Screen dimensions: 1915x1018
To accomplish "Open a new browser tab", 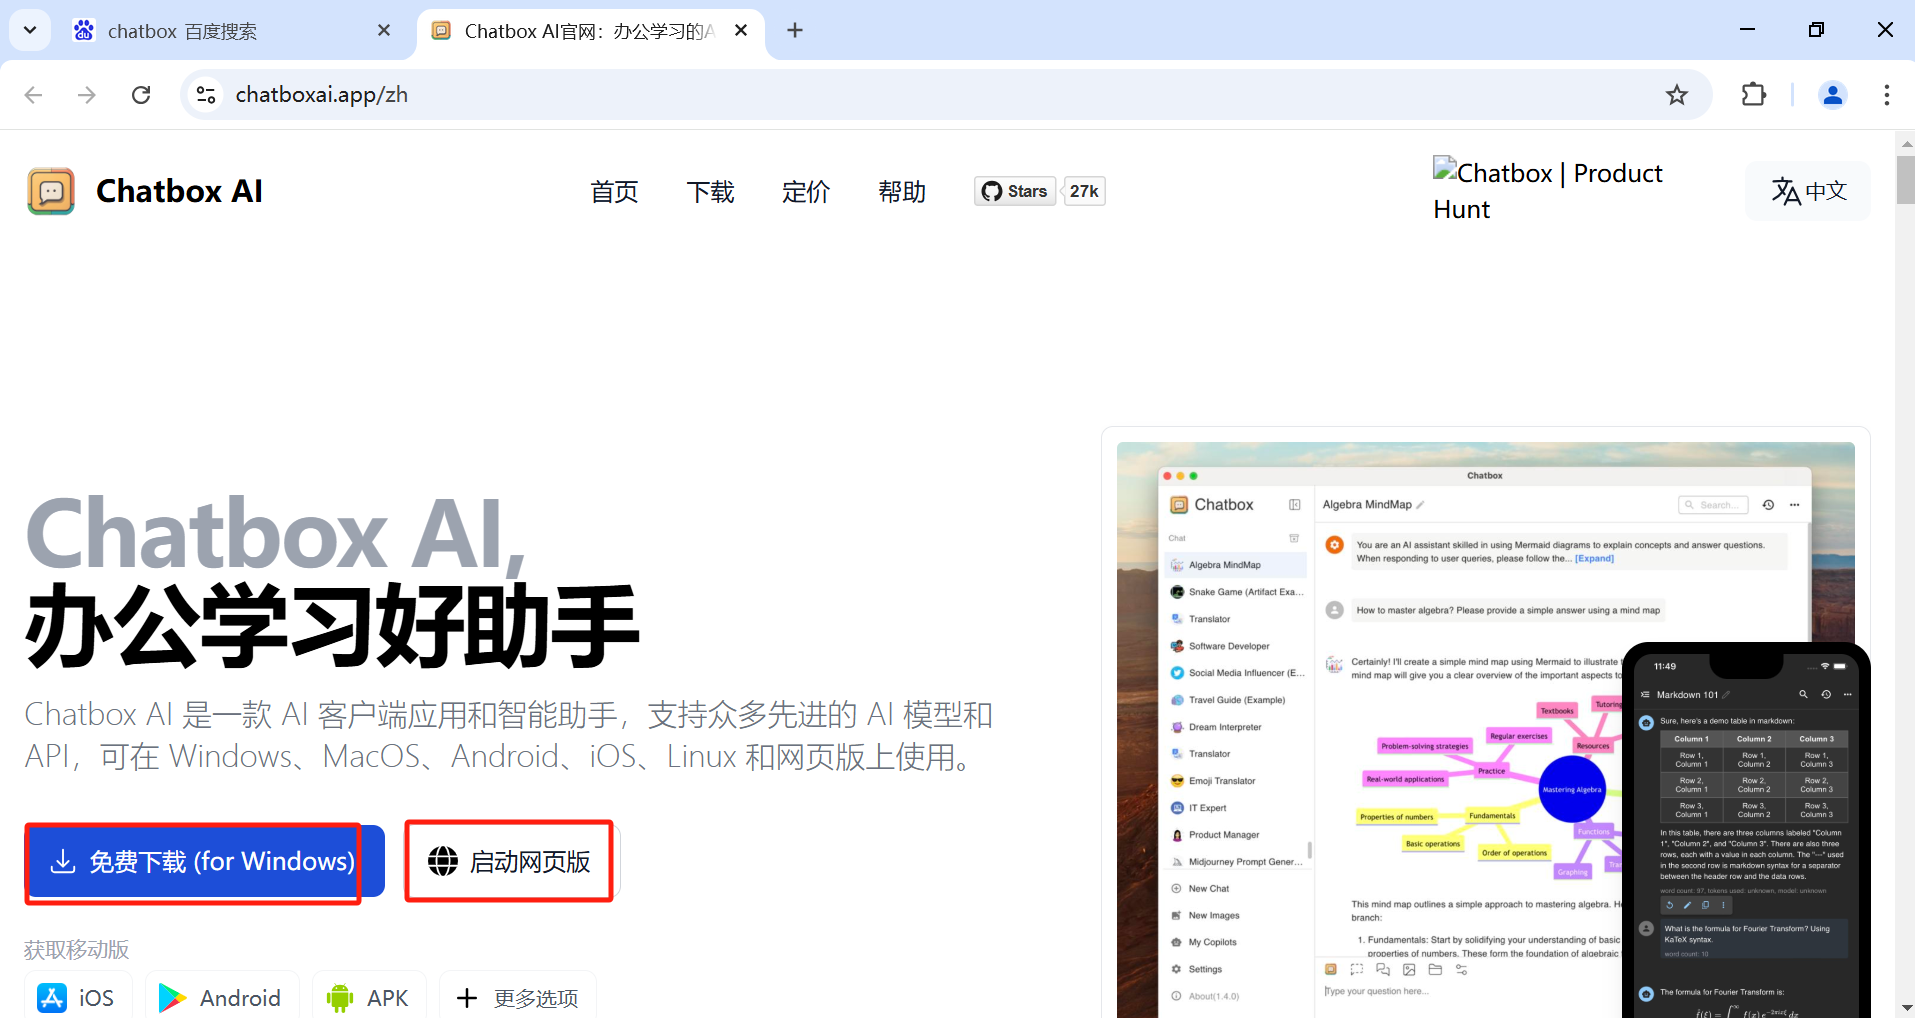I will 795,30.
